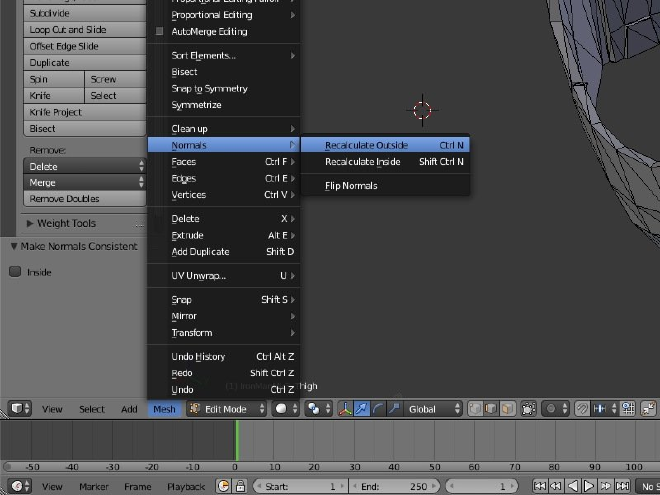Expand the Clean up submenu
The height and width of the screenshot is (495, 660).
point(224,128)
